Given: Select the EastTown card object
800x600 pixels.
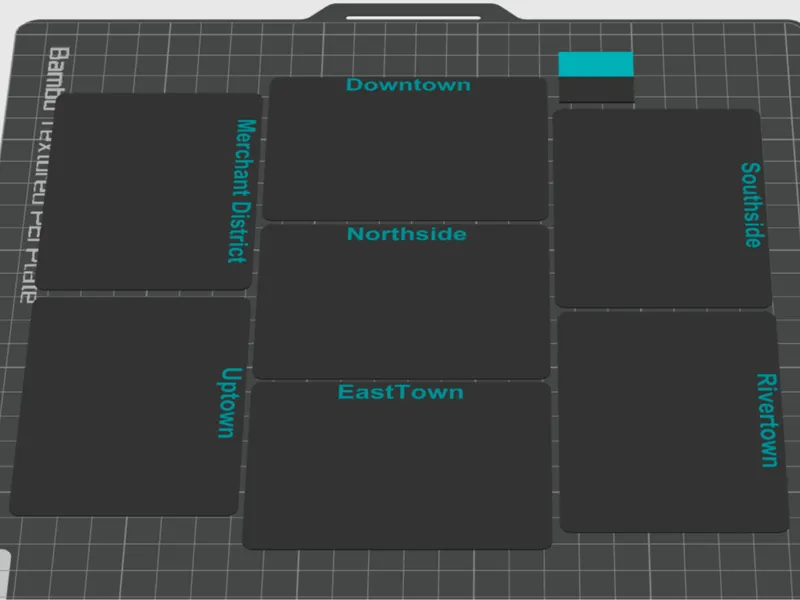Looking at the screenshot, I should (398, 465).
